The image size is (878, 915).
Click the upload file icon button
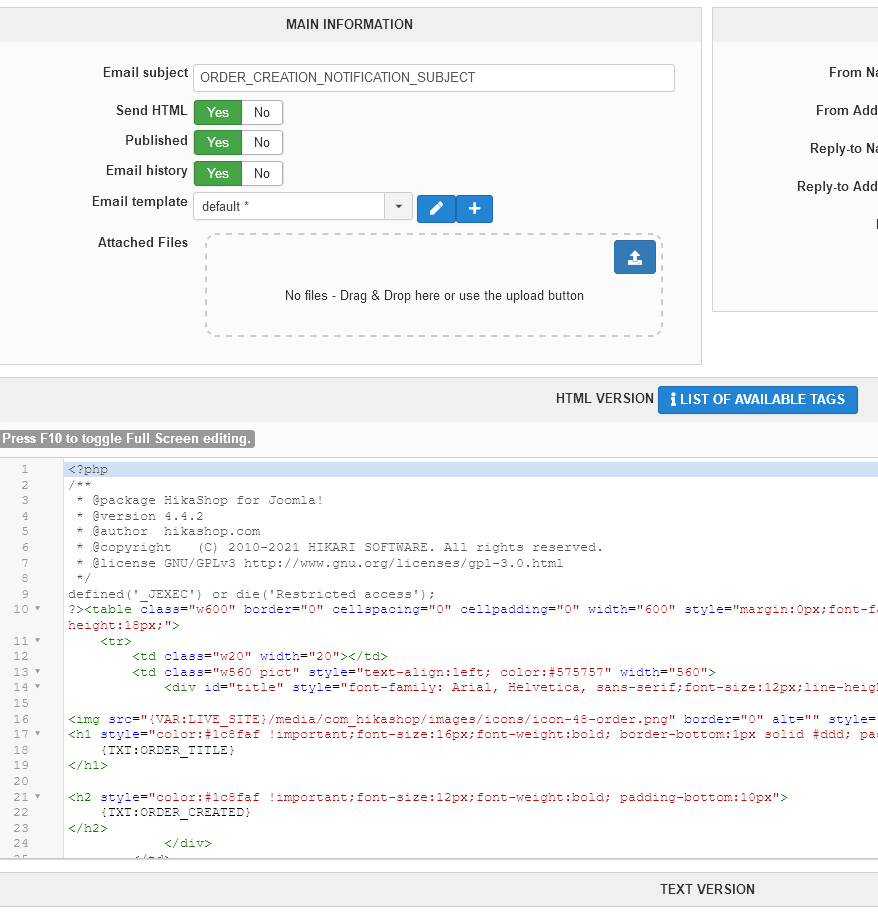(x=634, y=257)
